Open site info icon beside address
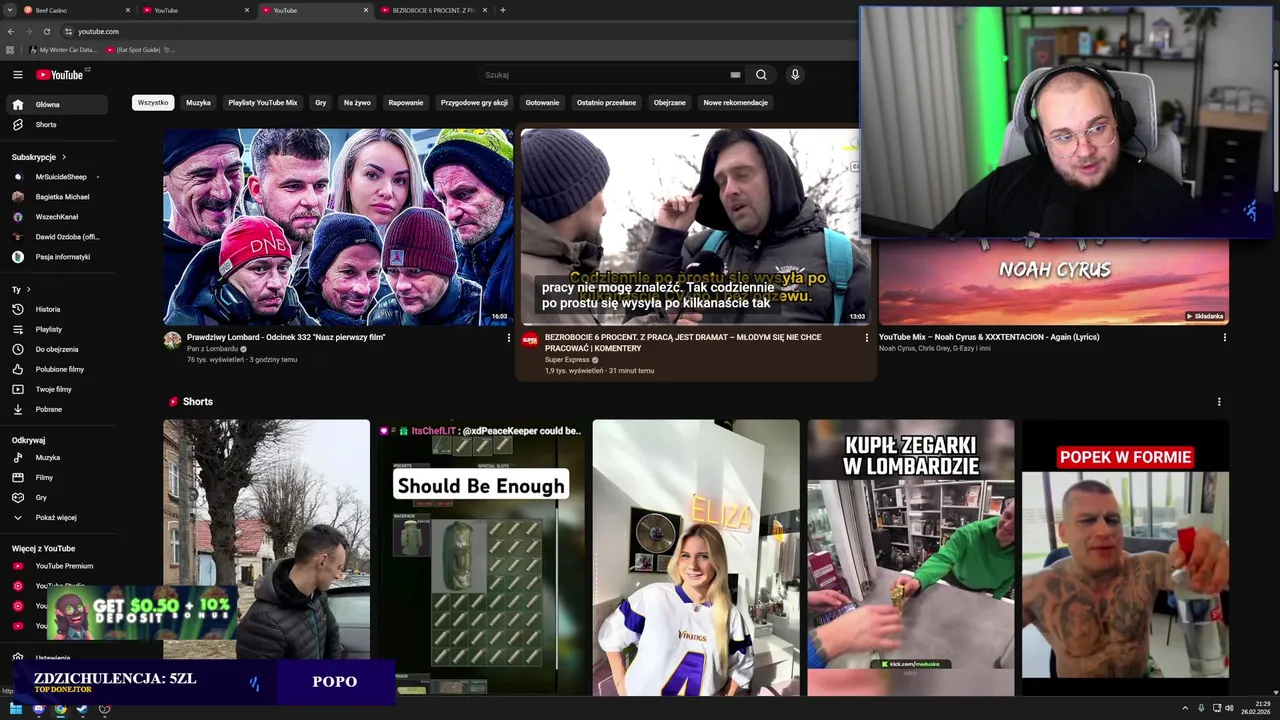The height and width of the screenshot is (720, 1280). tap(68, 31)
